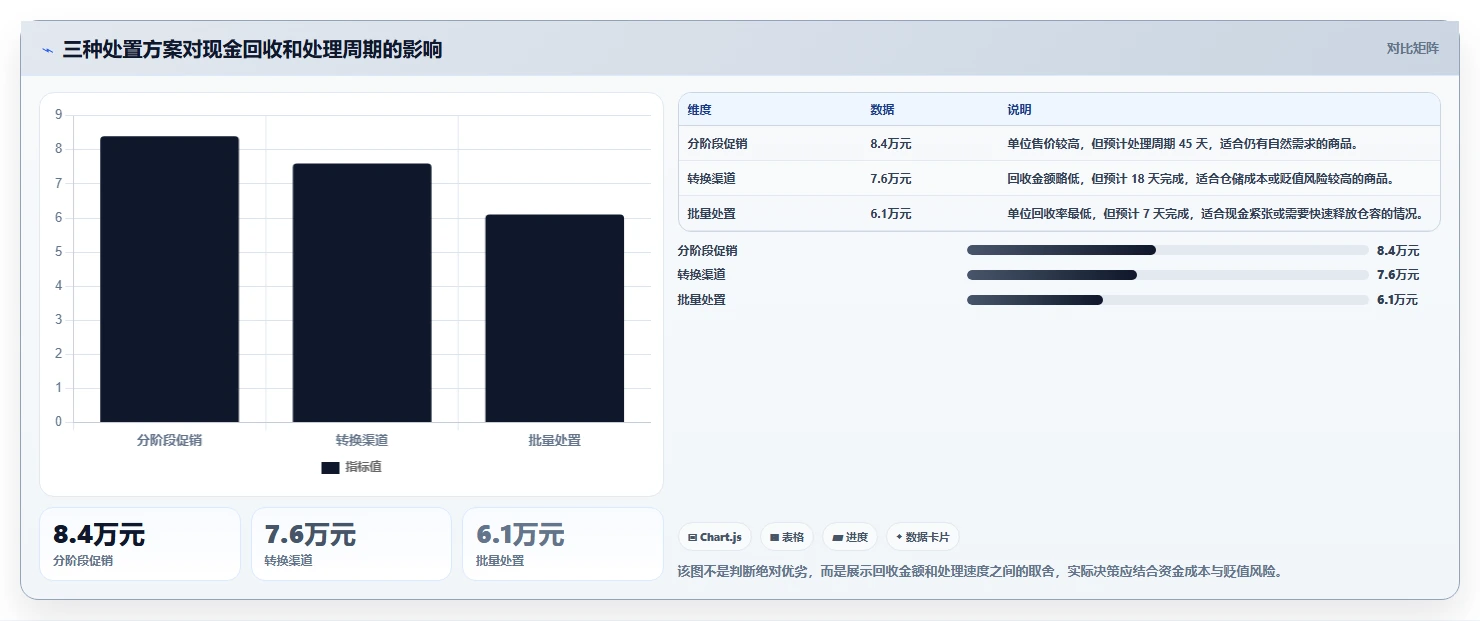Screen dimensions: 1480x621
Task: Click the 8.4万元 cell in the table
Action: pos(891,144)
